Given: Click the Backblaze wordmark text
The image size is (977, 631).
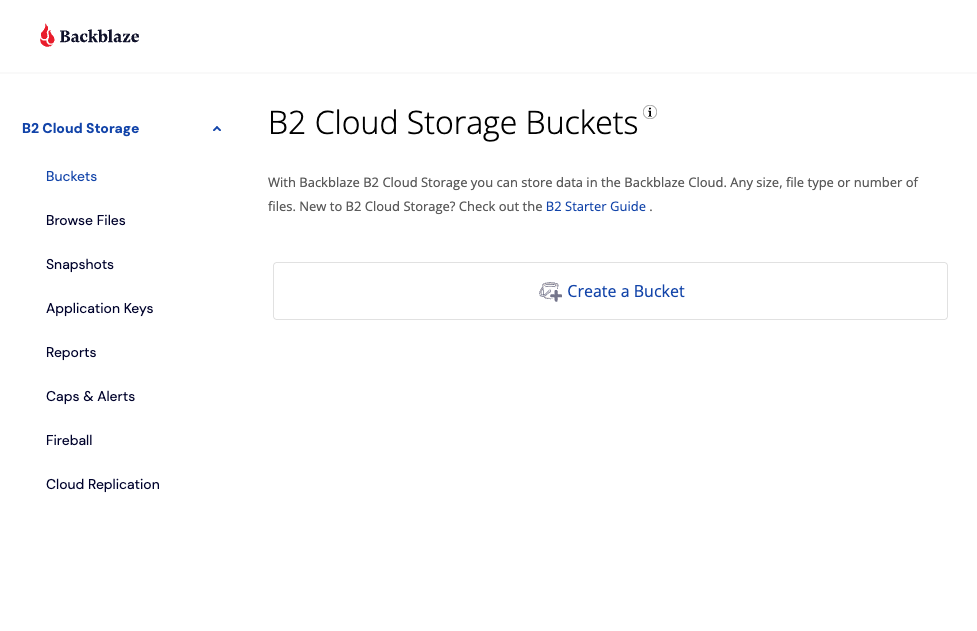Looking at the screenshot, I should tap(99, 37).
